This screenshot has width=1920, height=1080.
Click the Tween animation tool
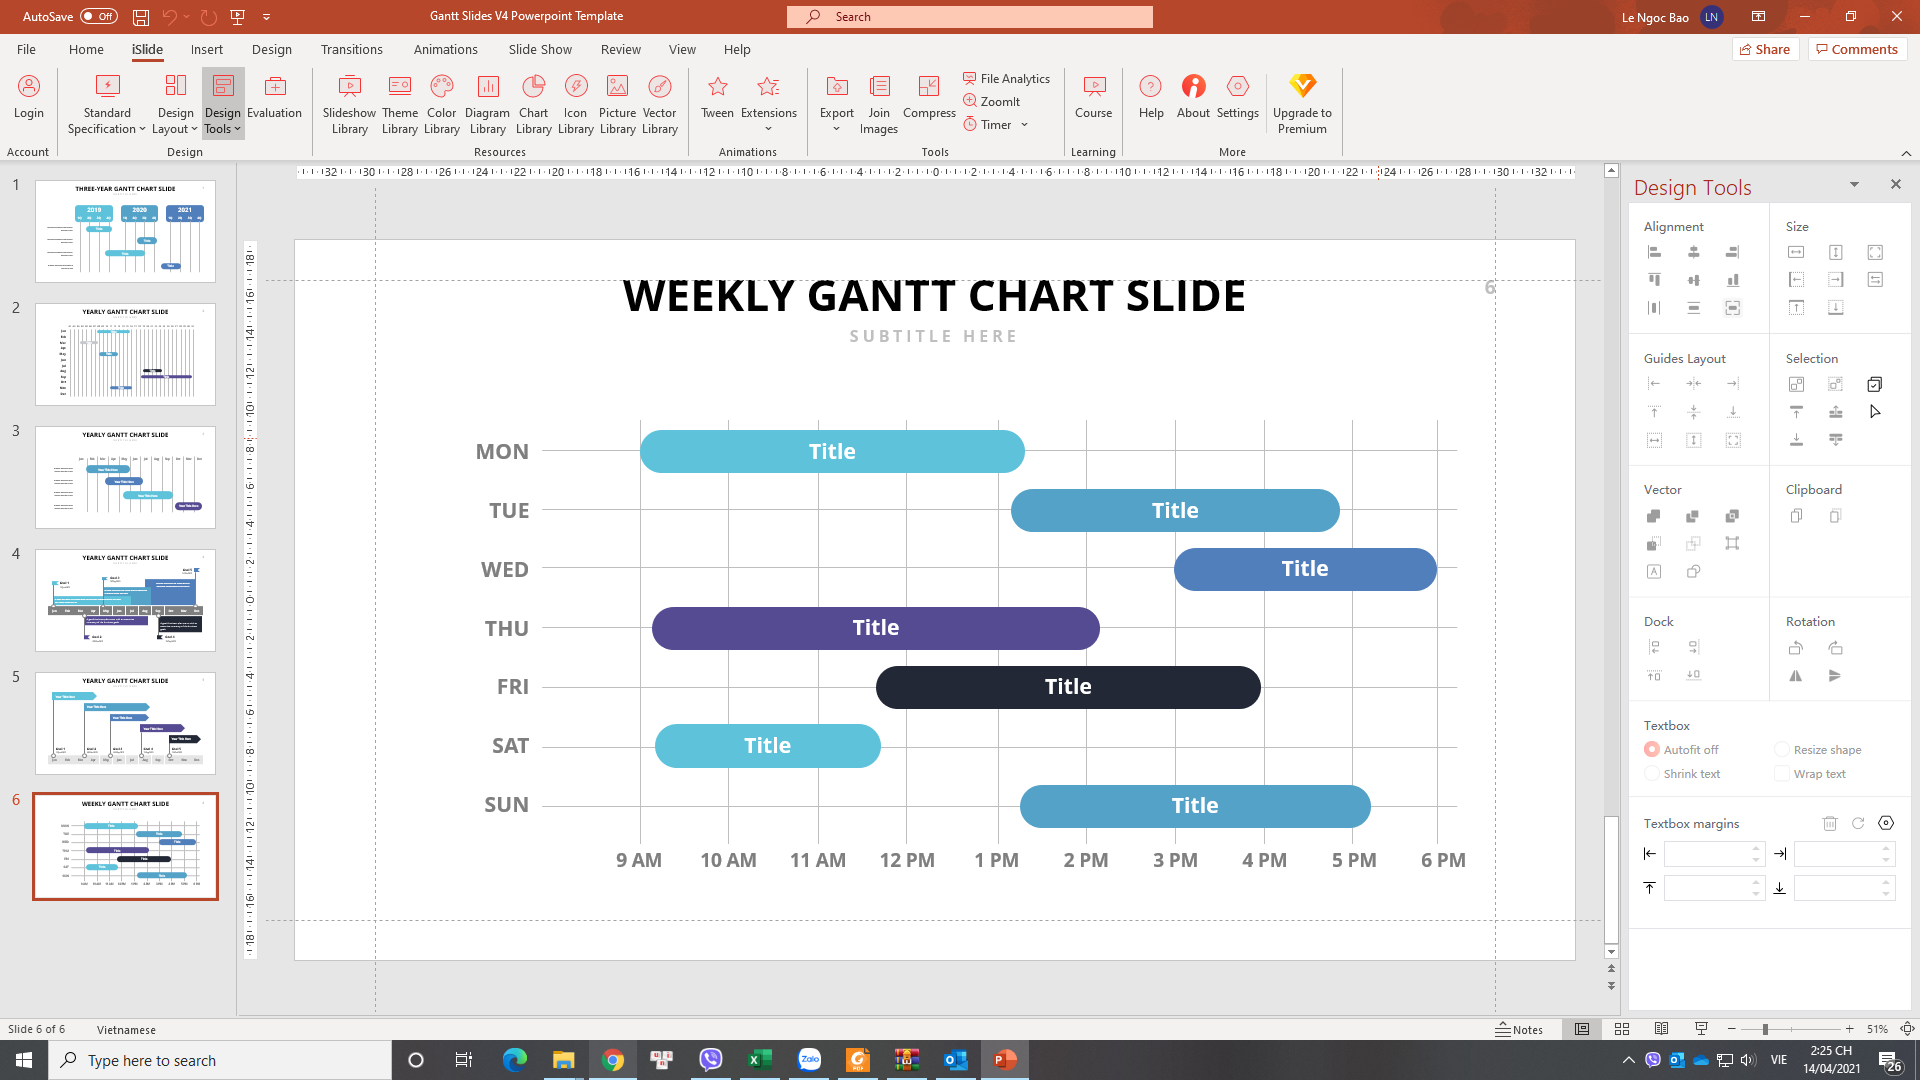click(x=717, y=97)
